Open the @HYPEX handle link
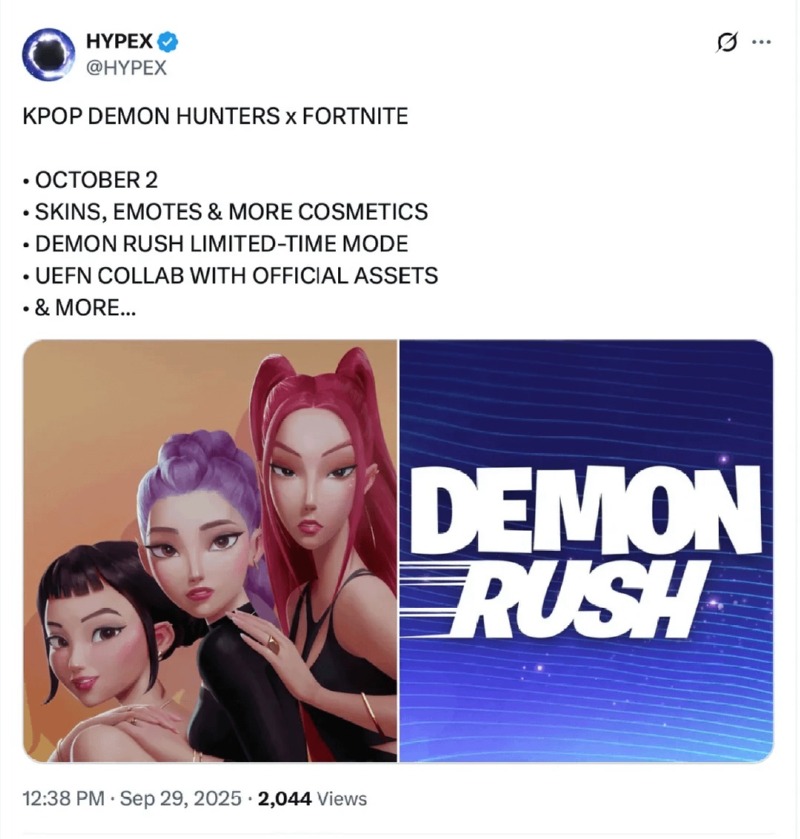Viewport: 800px width, 839px height. tap(126, 68)
